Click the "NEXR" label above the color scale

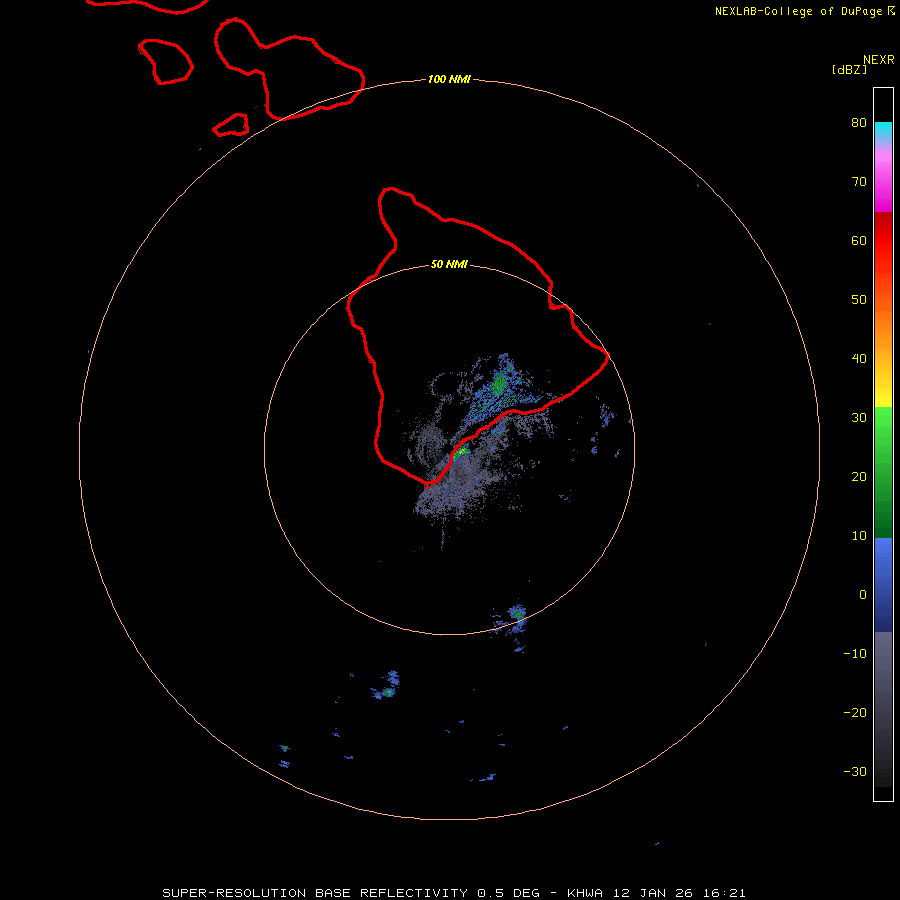[x=878, y=60]
